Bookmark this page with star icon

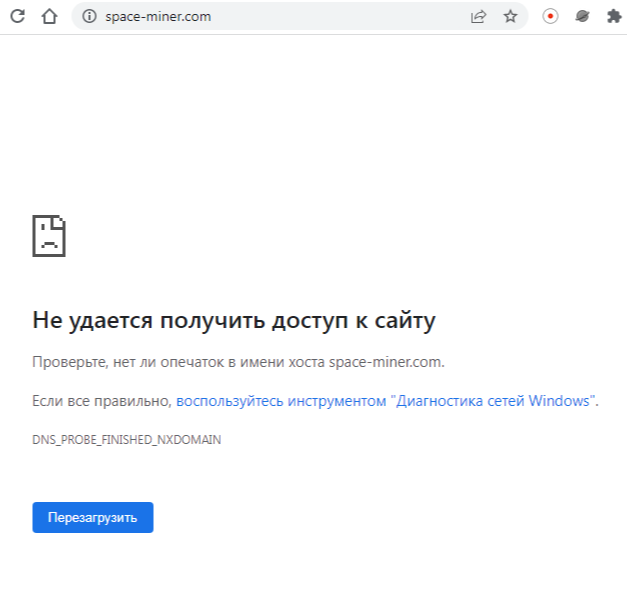510,16
